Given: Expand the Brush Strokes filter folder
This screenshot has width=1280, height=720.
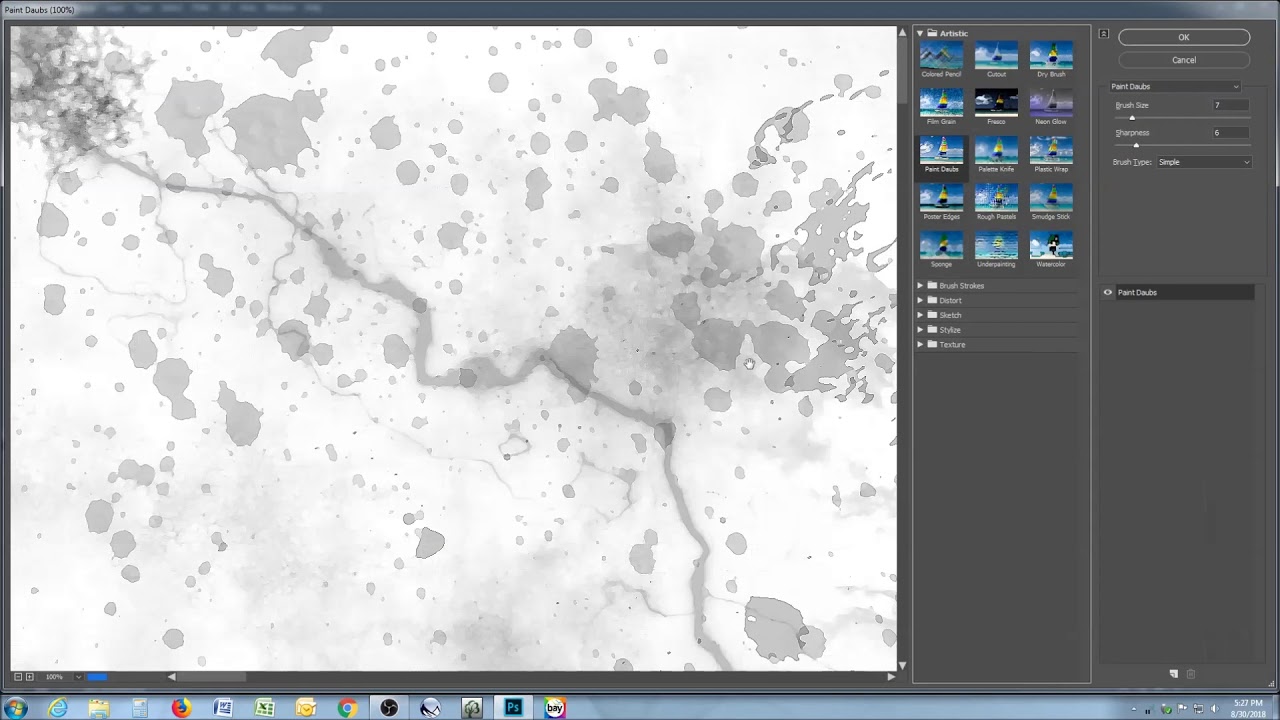Looking at the screenshot, I should point(920,286).
